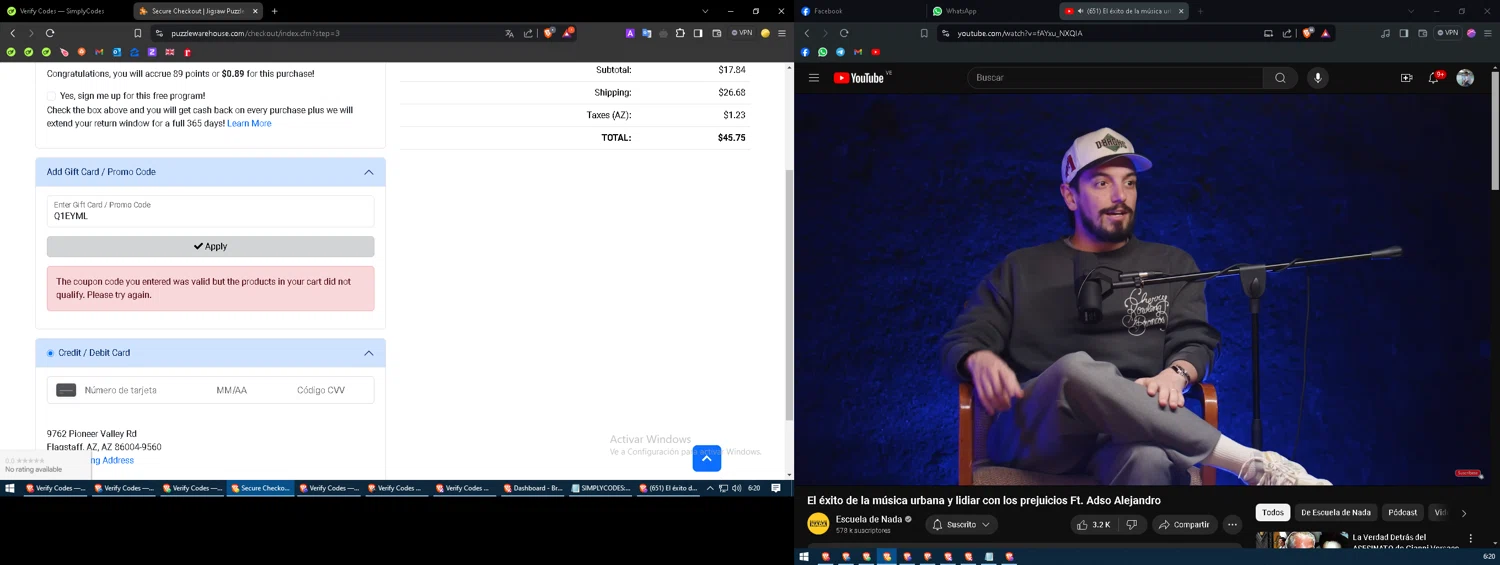
Task: Select 'De Escuela de Nada' filter chip
Action: [1336, 513]
